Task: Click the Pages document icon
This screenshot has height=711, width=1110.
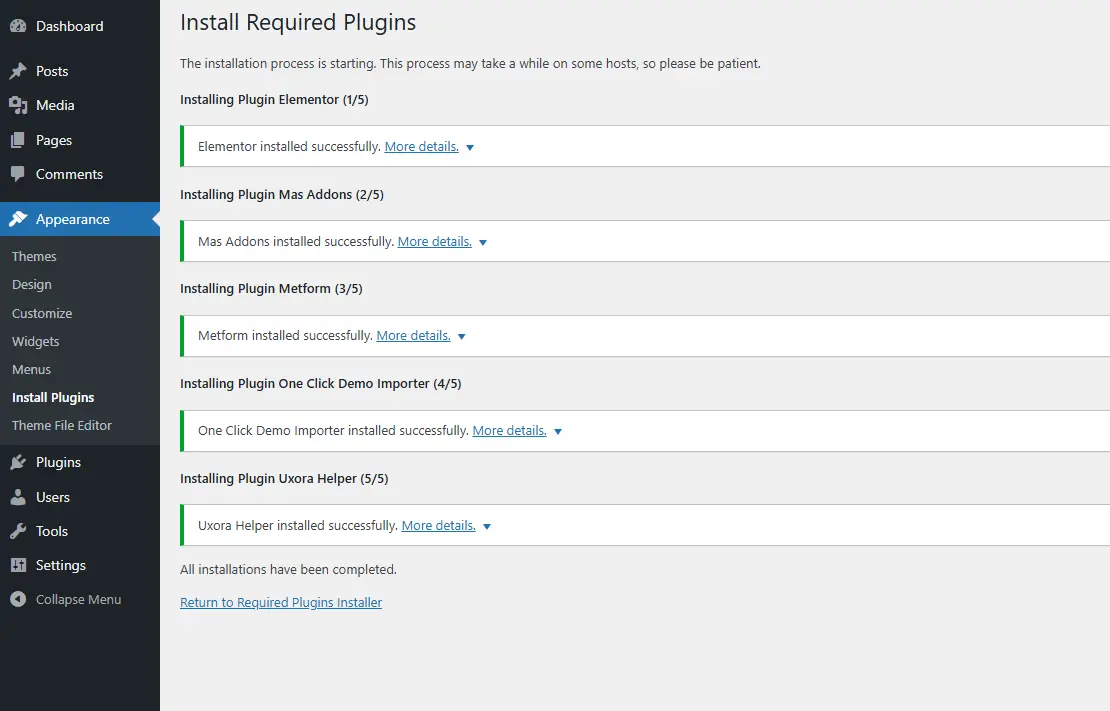Action: 18,140
